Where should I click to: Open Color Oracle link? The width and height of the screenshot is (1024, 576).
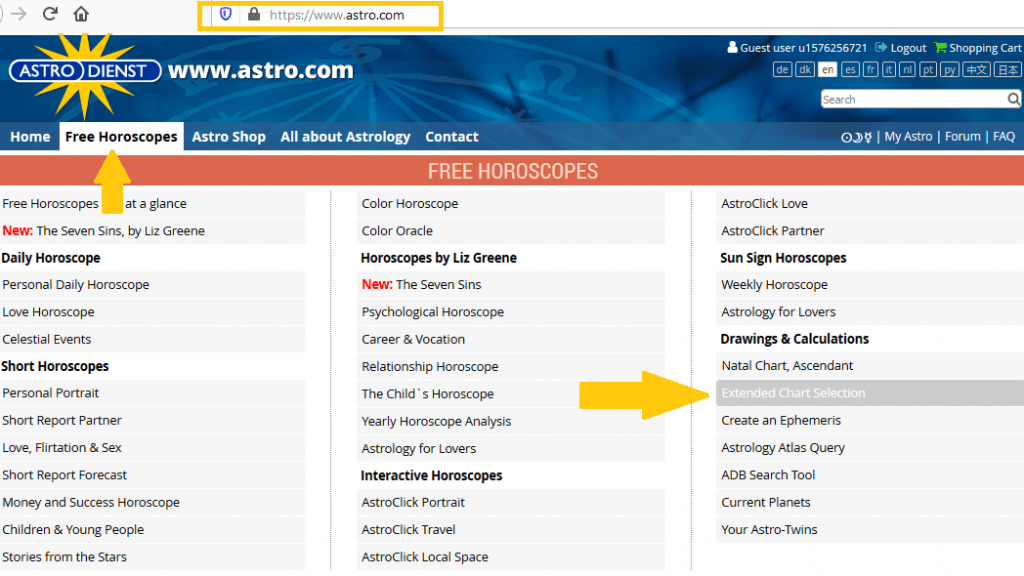point(511,231)
